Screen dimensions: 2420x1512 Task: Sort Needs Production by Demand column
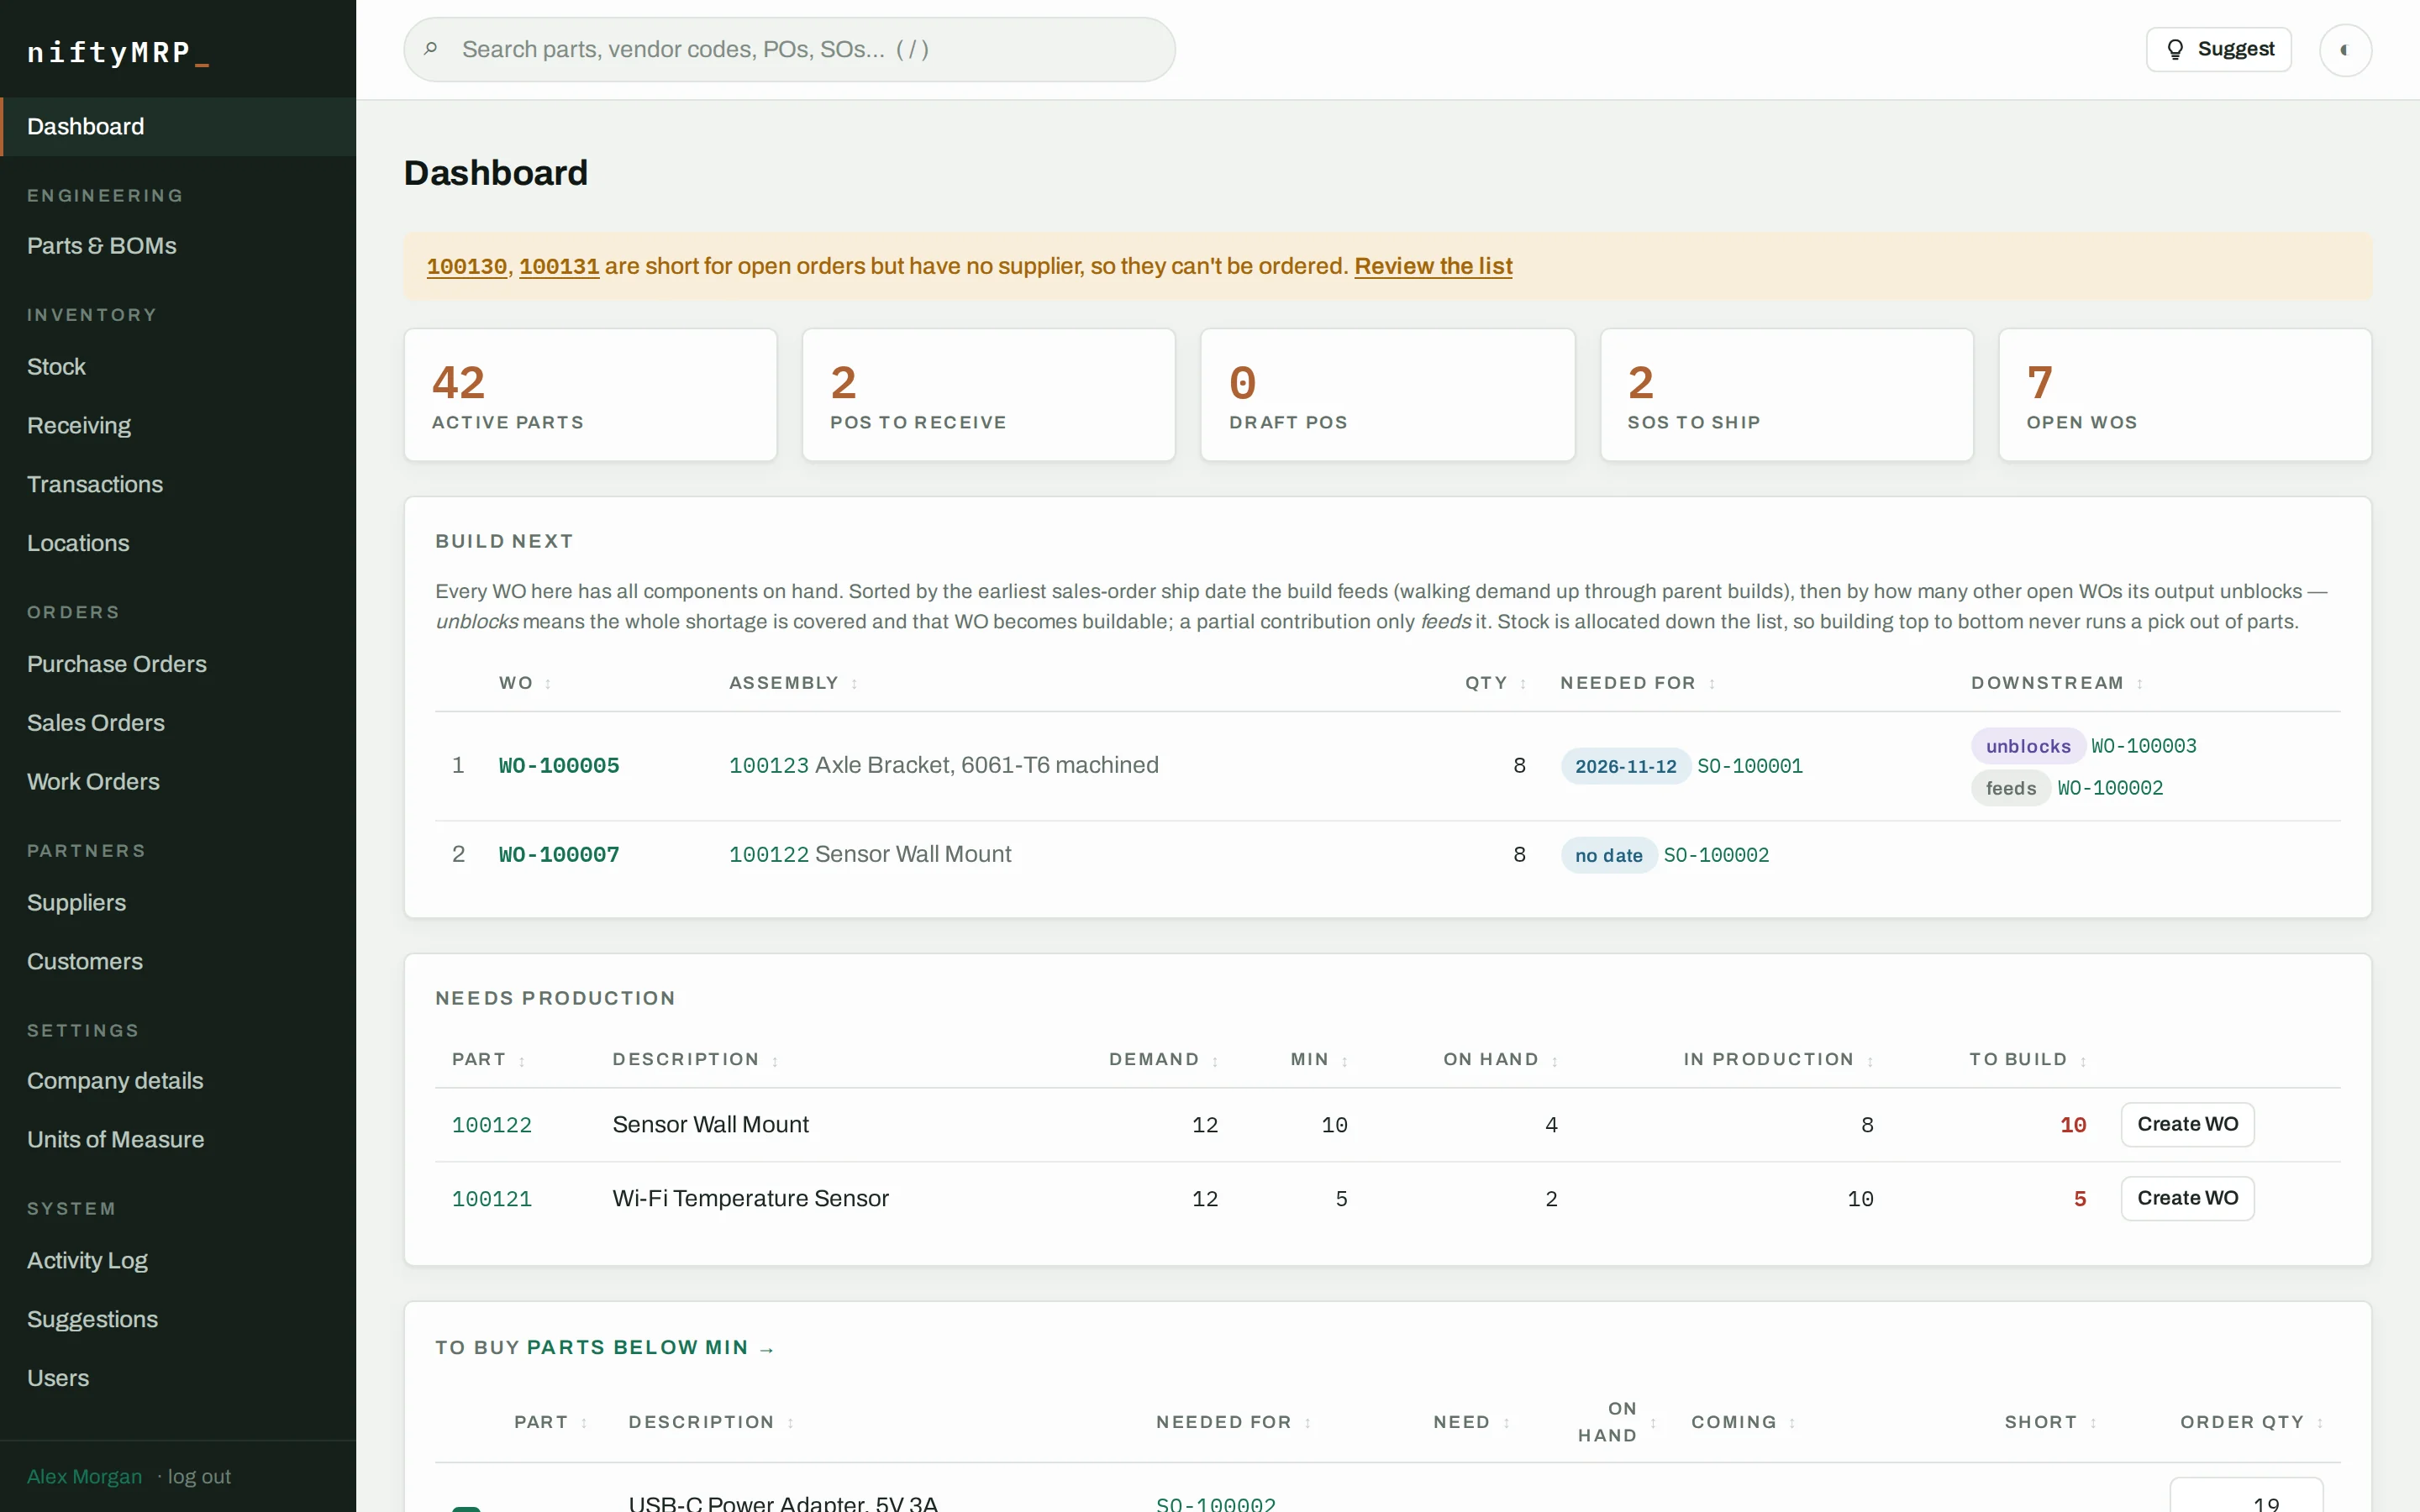pyautogui.click(x=1163, y=1059)
